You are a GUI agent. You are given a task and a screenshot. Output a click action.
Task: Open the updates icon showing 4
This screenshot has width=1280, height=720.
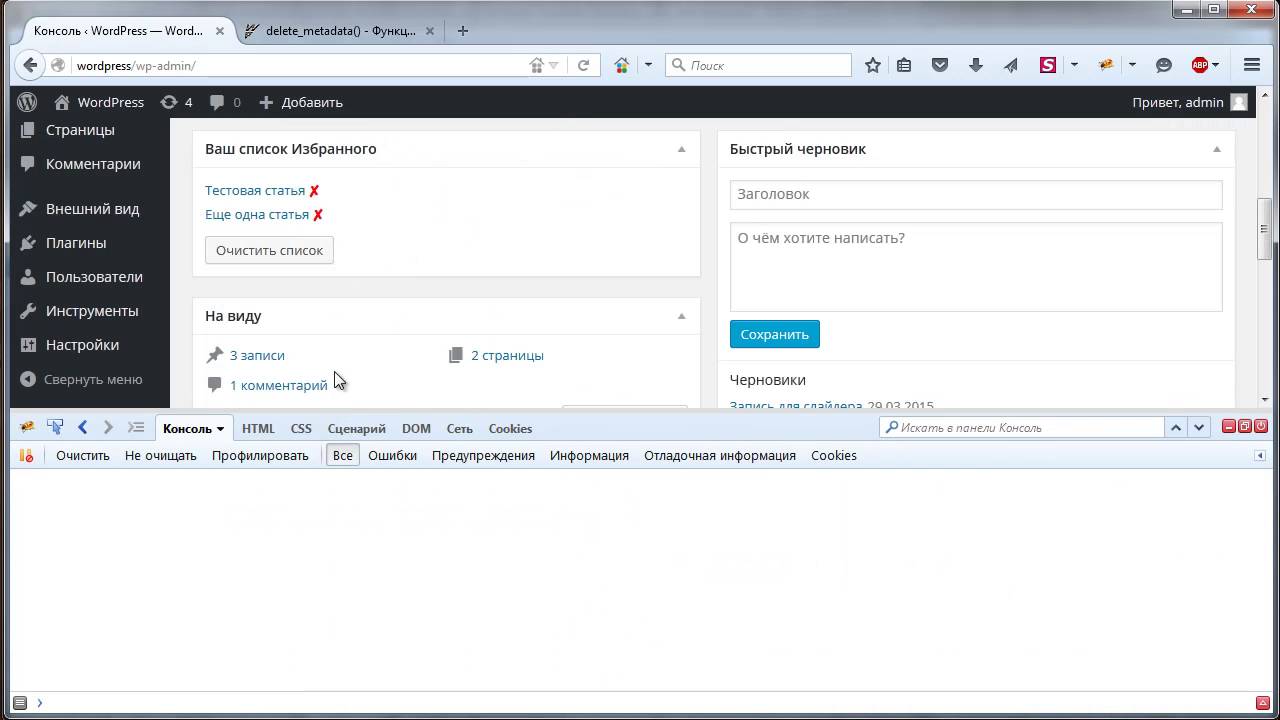click(x=176, y=102)
